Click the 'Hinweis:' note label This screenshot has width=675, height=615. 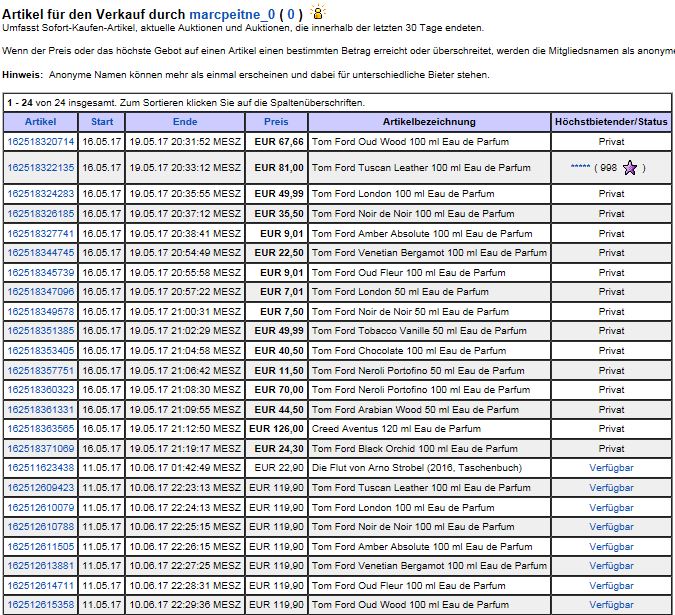[x=22, y=75]
